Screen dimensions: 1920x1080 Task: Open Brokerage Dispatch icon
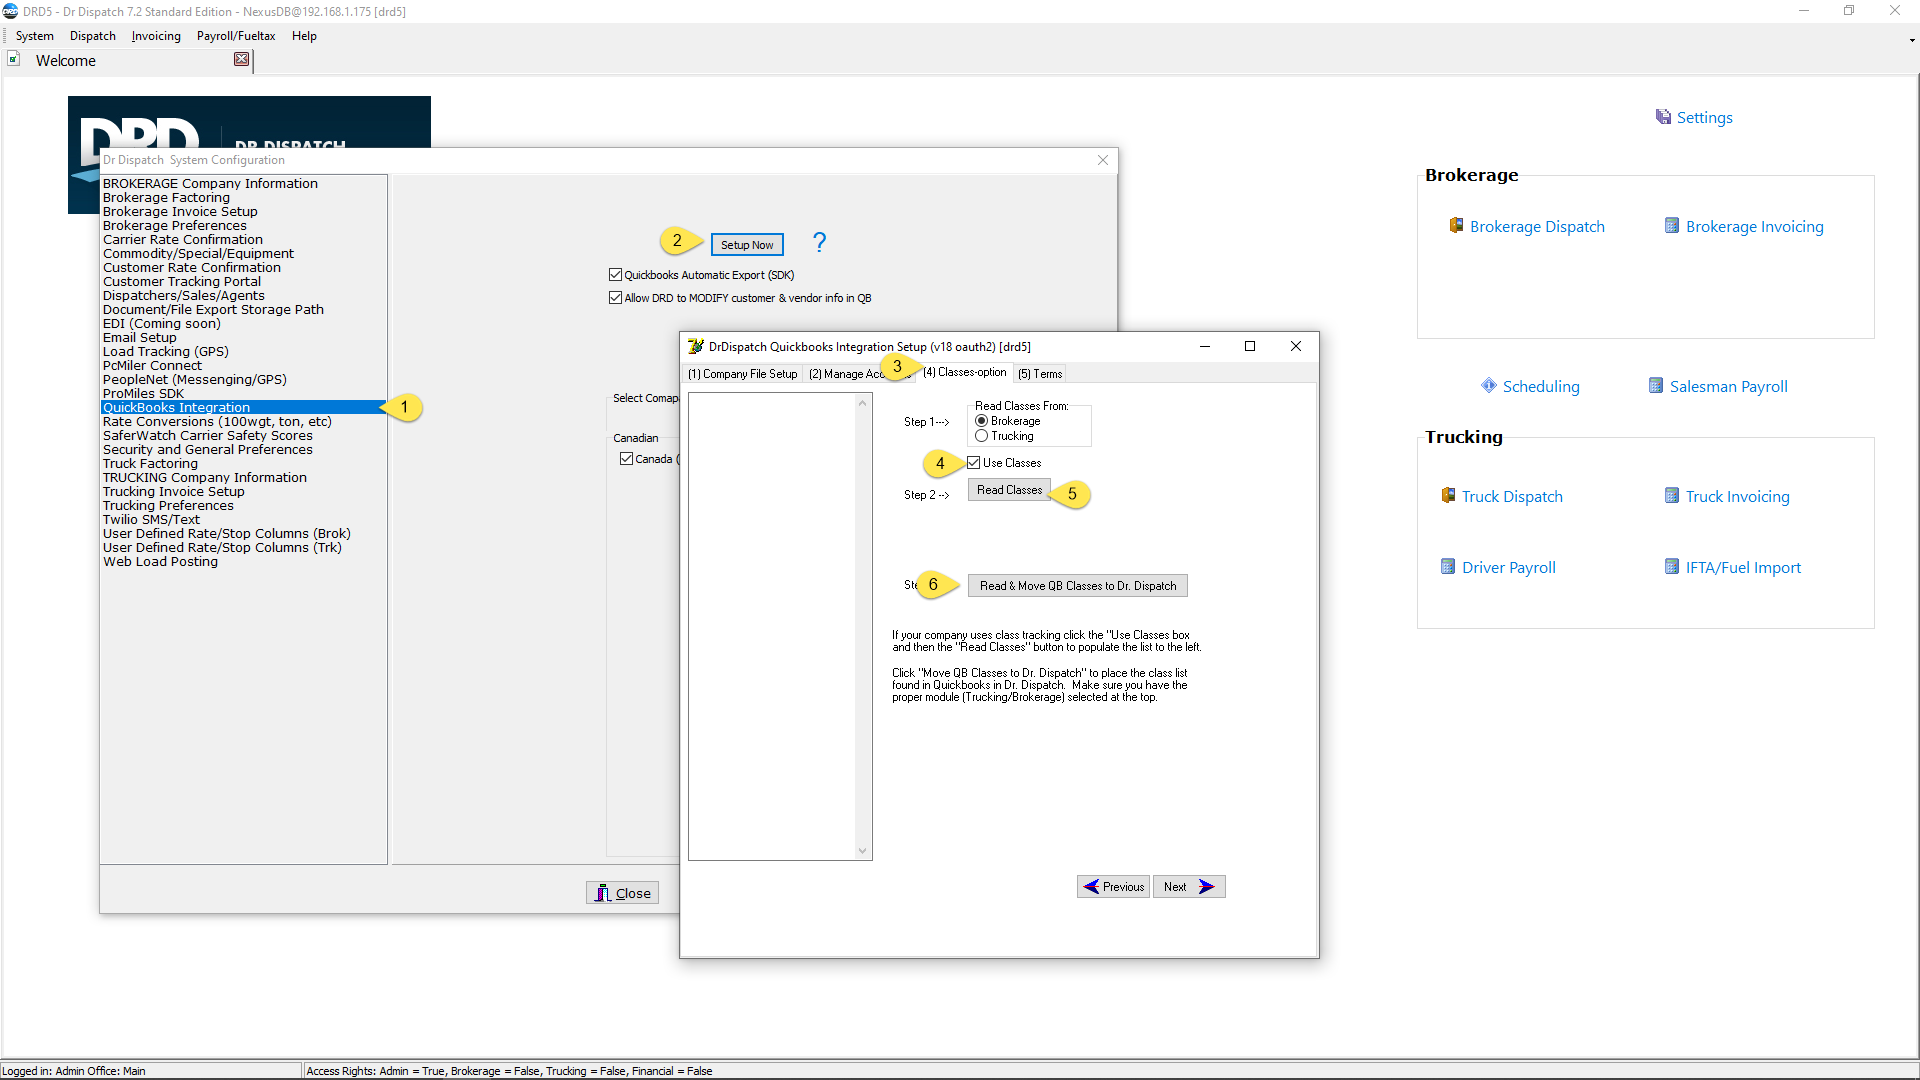pyautogui.click(x=1456, y=226)
